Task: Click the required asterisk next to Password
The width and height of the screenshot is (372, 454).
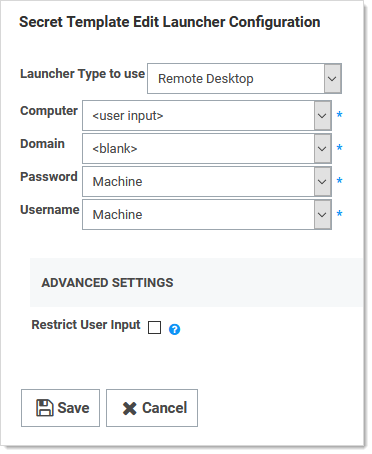Action: coord(339,181)
